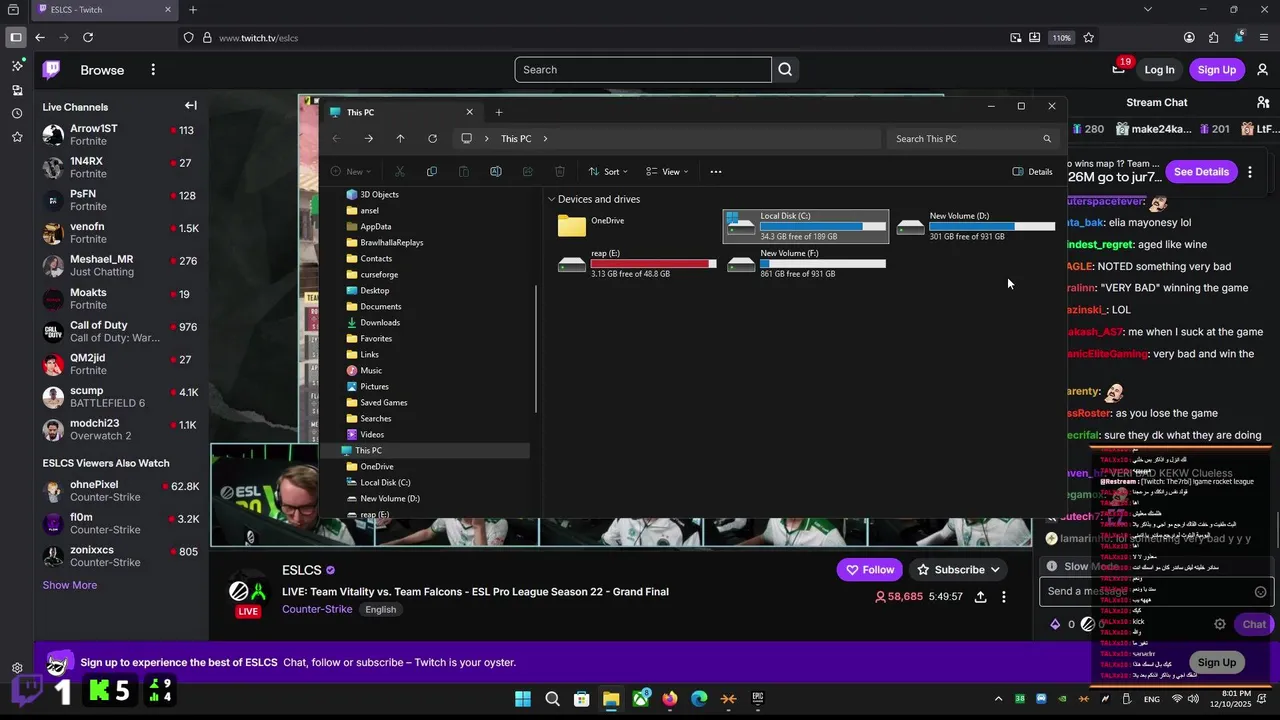Image resolution: width=1280 pixels, height=720 pixels.
Task: Open the Twitch user profile icon
Action: [1263, 70]
